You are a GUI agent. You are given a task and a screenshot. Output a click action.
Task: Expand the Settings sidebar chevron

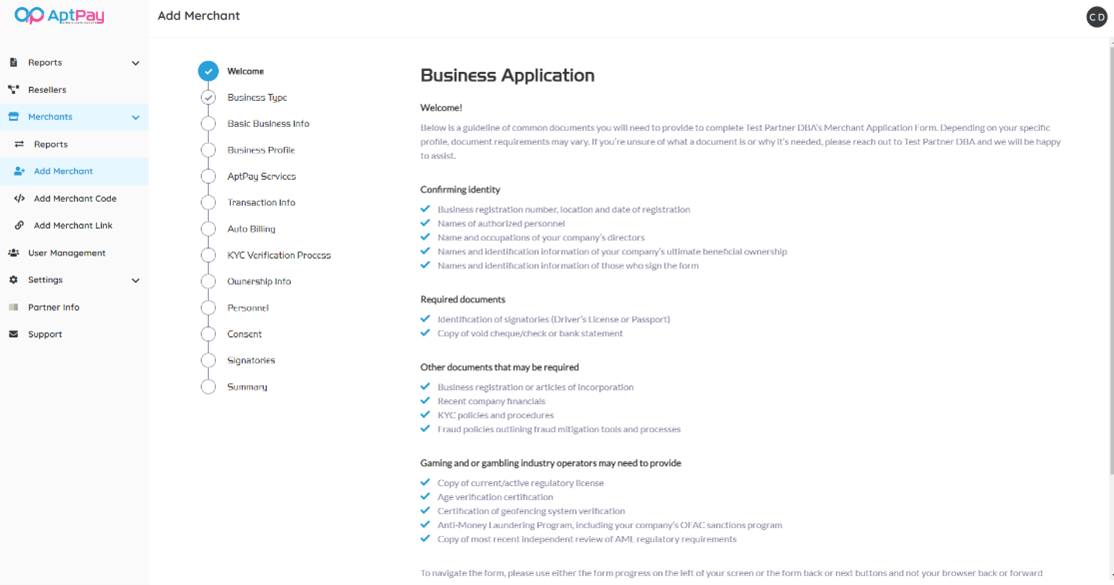pyautogui.click(x=135, y=281)
